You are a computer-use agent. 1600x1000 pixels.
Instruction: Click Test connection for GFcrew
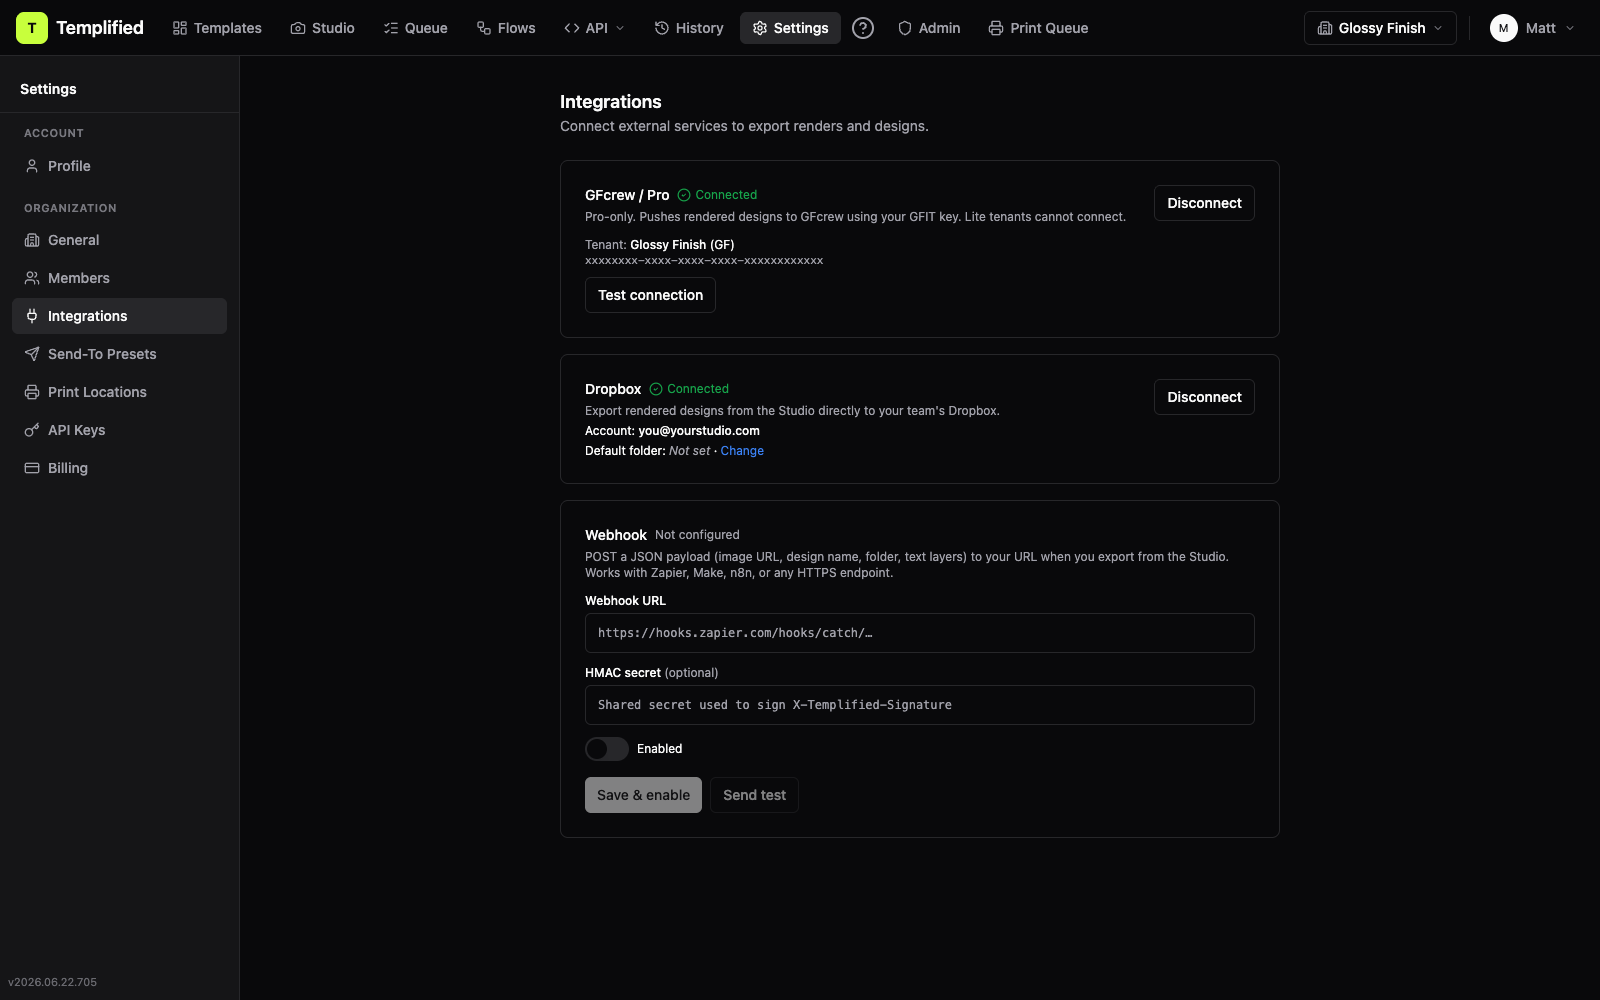point(650,295)
